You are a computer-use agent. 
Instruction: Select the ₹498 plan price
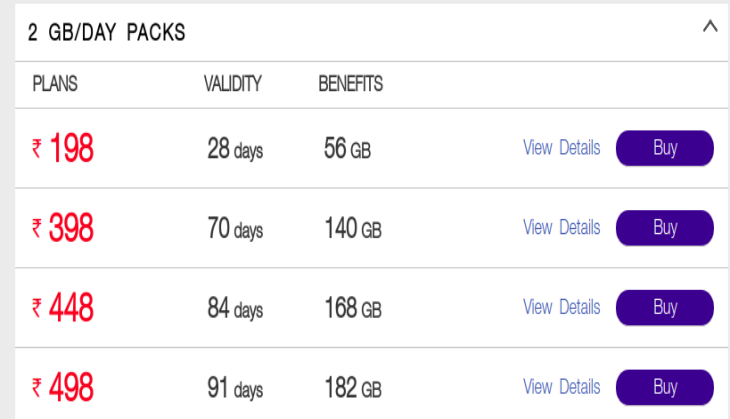62,387
